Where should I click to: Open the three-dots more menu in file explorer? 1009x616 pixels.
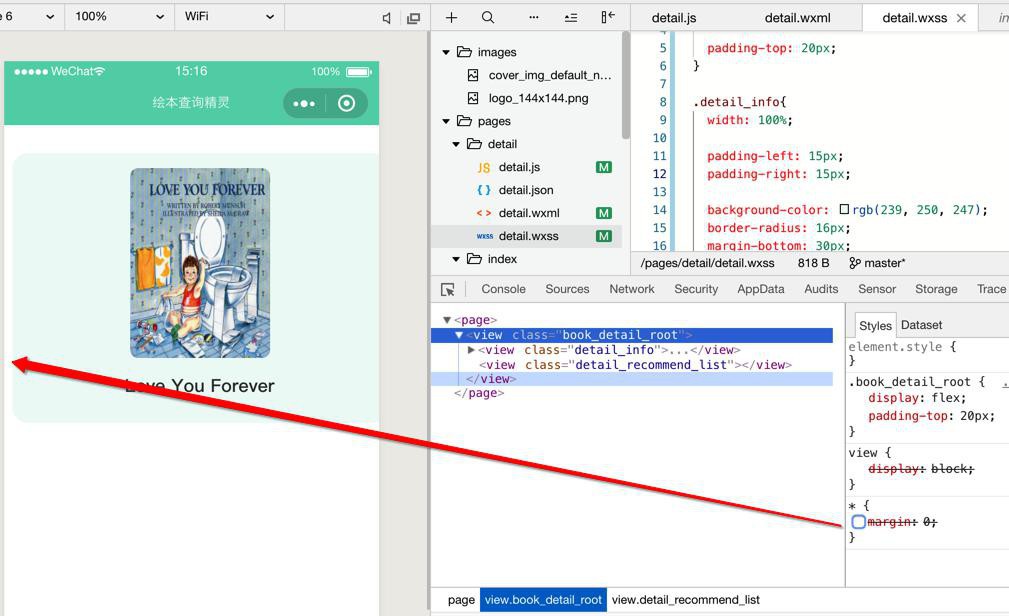[x=533, y=17]
